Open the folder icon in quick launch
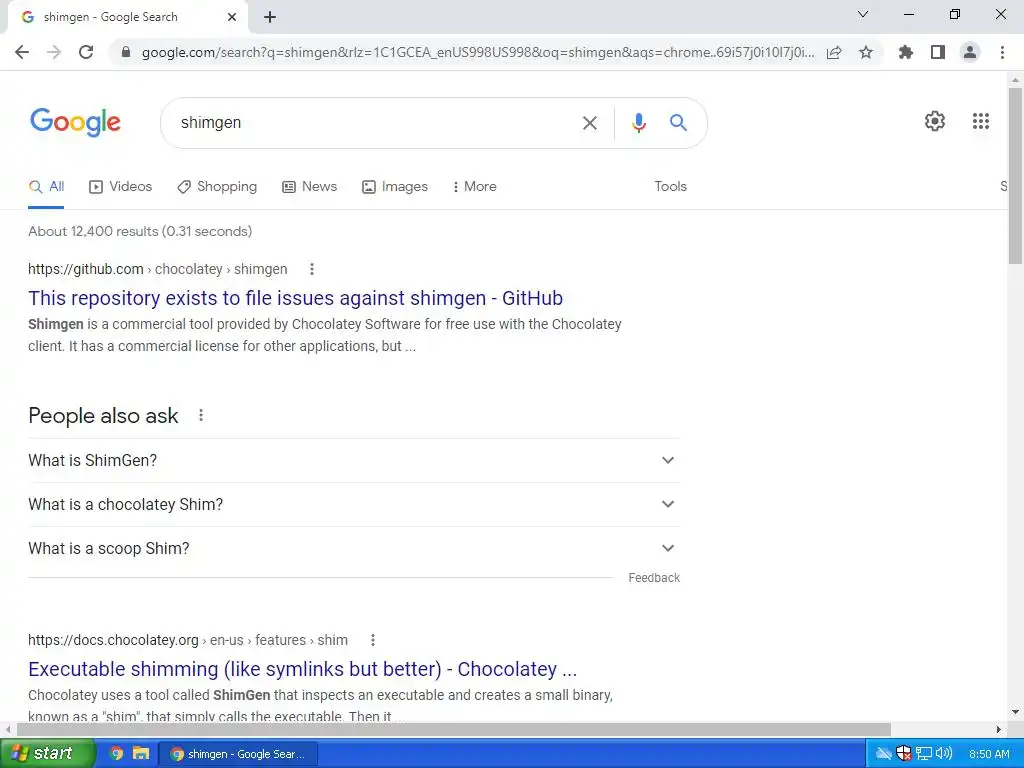Image resolution: width=1024 pixels, height=768 pixels. (140, 754)
